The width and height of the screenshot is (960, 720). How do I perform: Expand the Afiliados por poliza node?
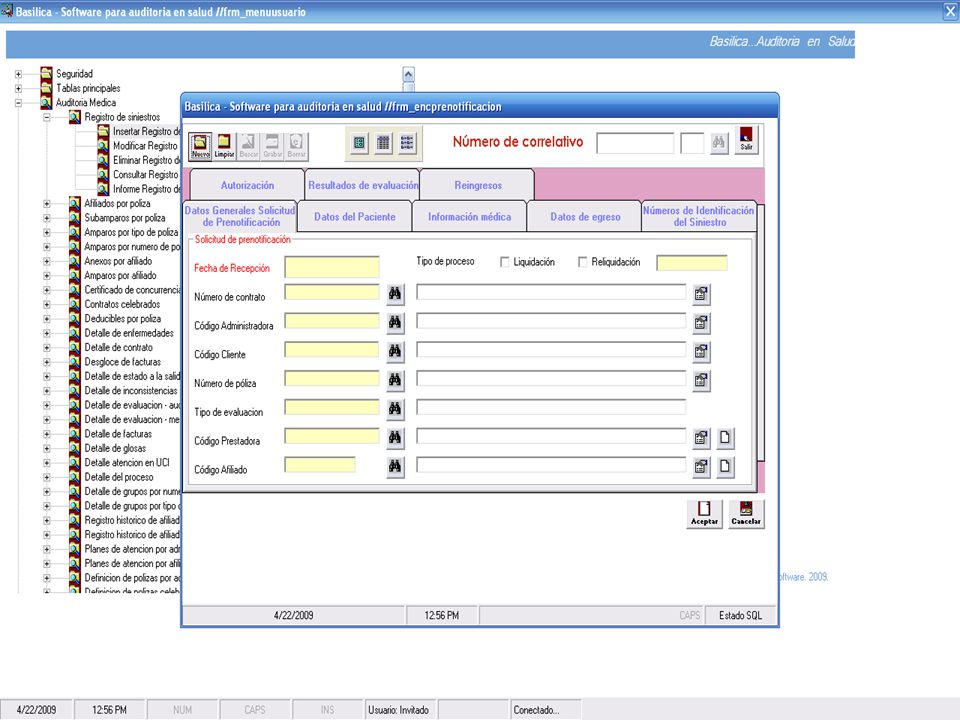click(x=47, y=203)
